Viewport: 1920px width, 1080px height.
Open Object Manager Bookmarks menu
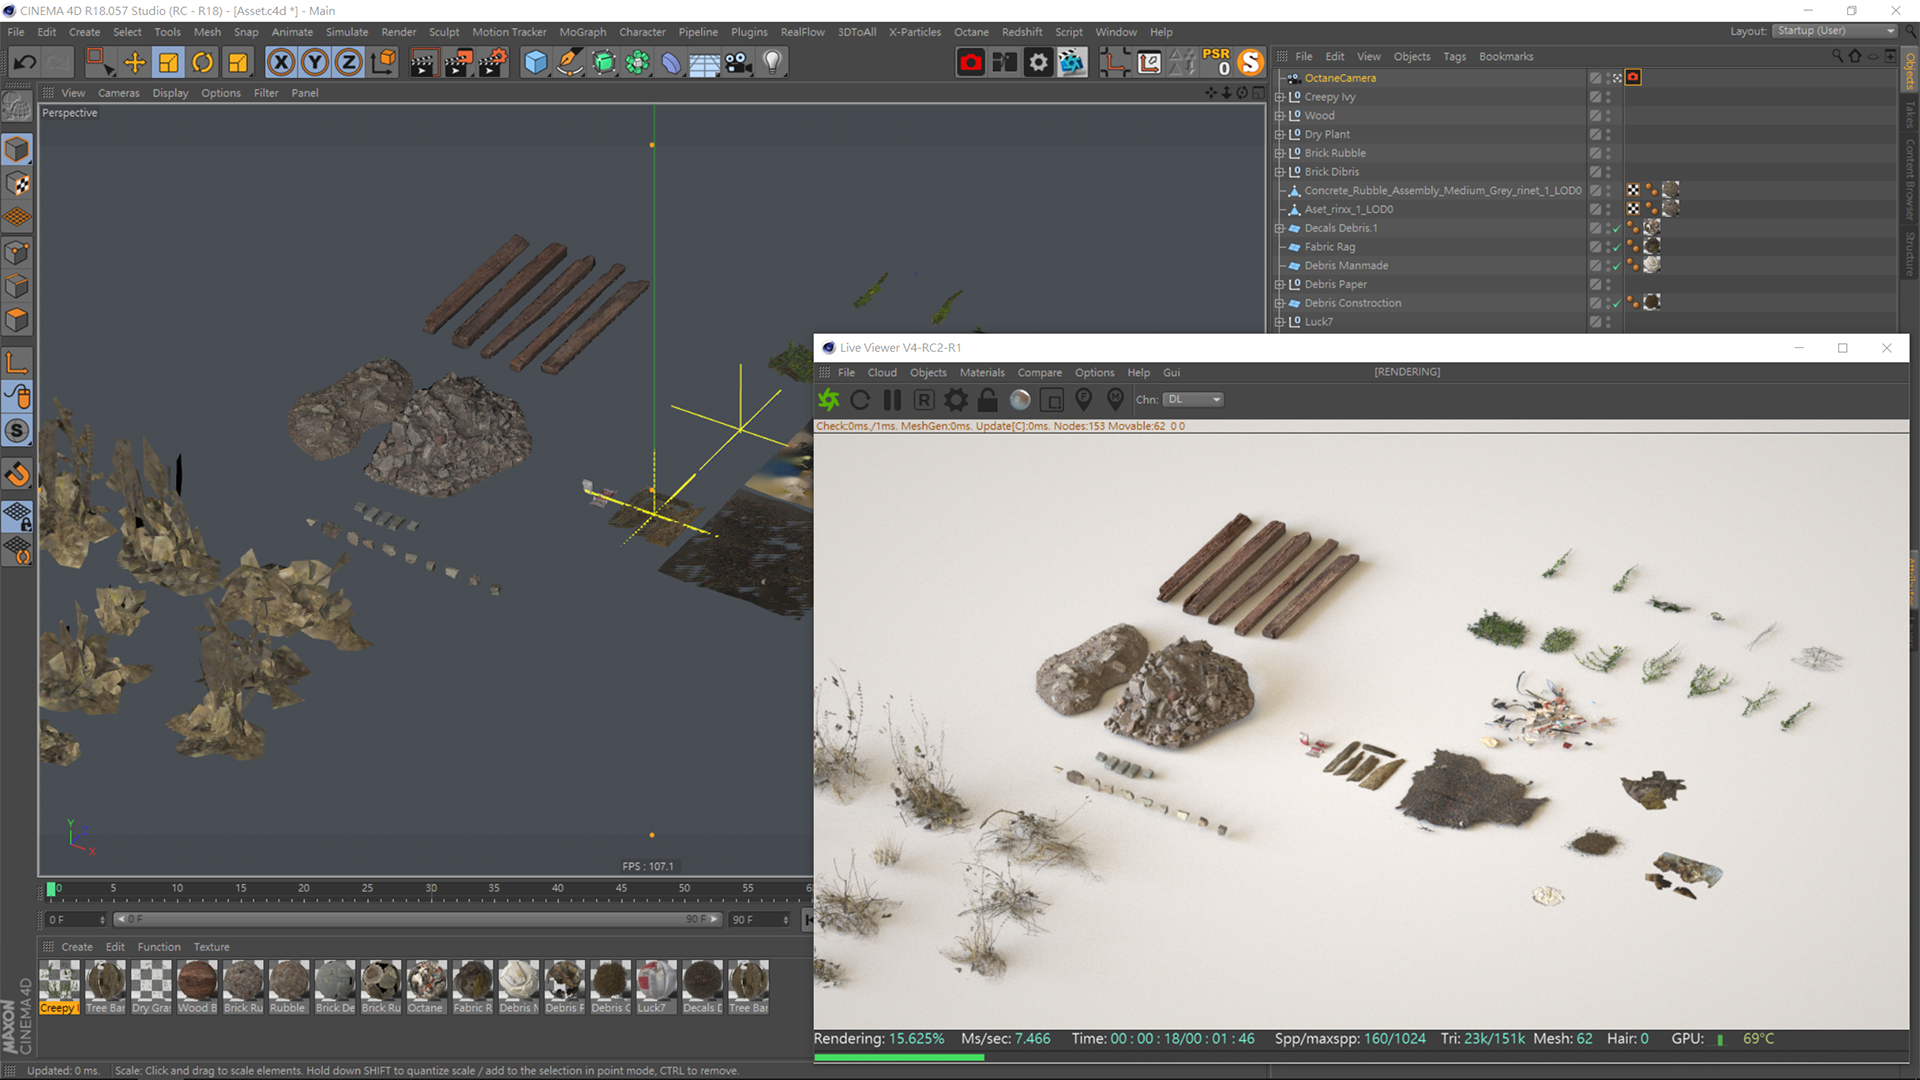click(1506, 57)
